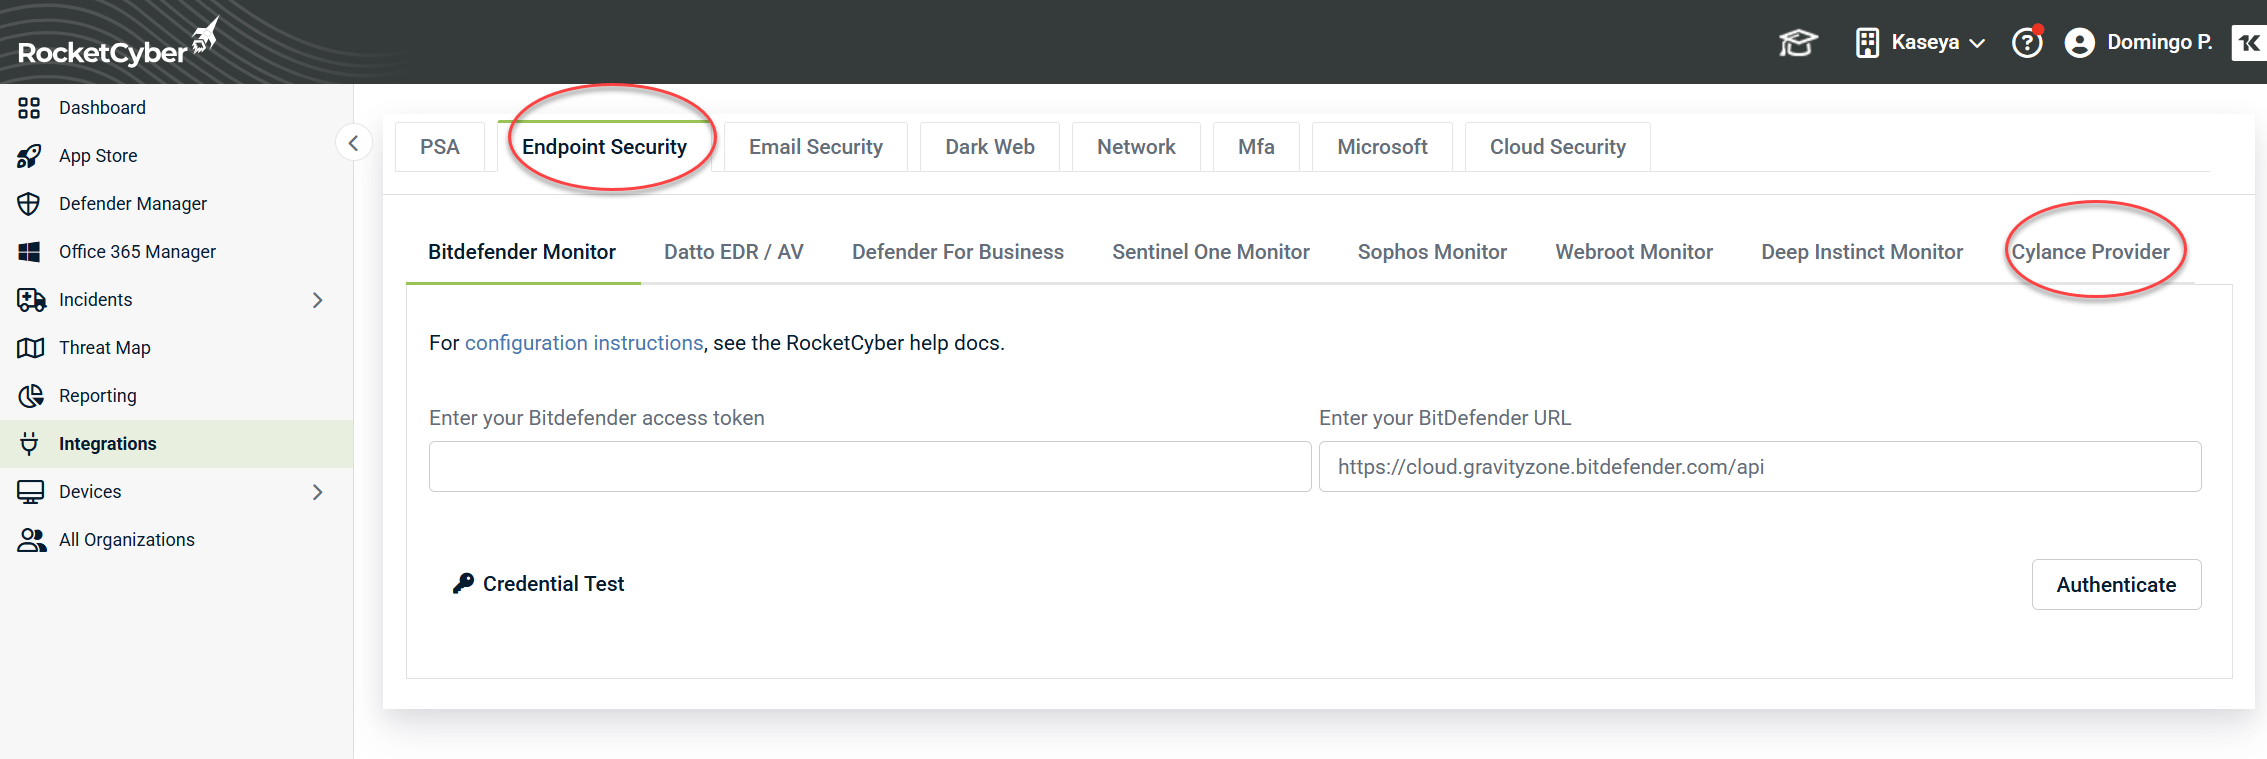Image resolution: width=2267 pixels, height=759 pixels.
Task: Click the graduation cap training icon
Action: click(x=1797, y=43)
